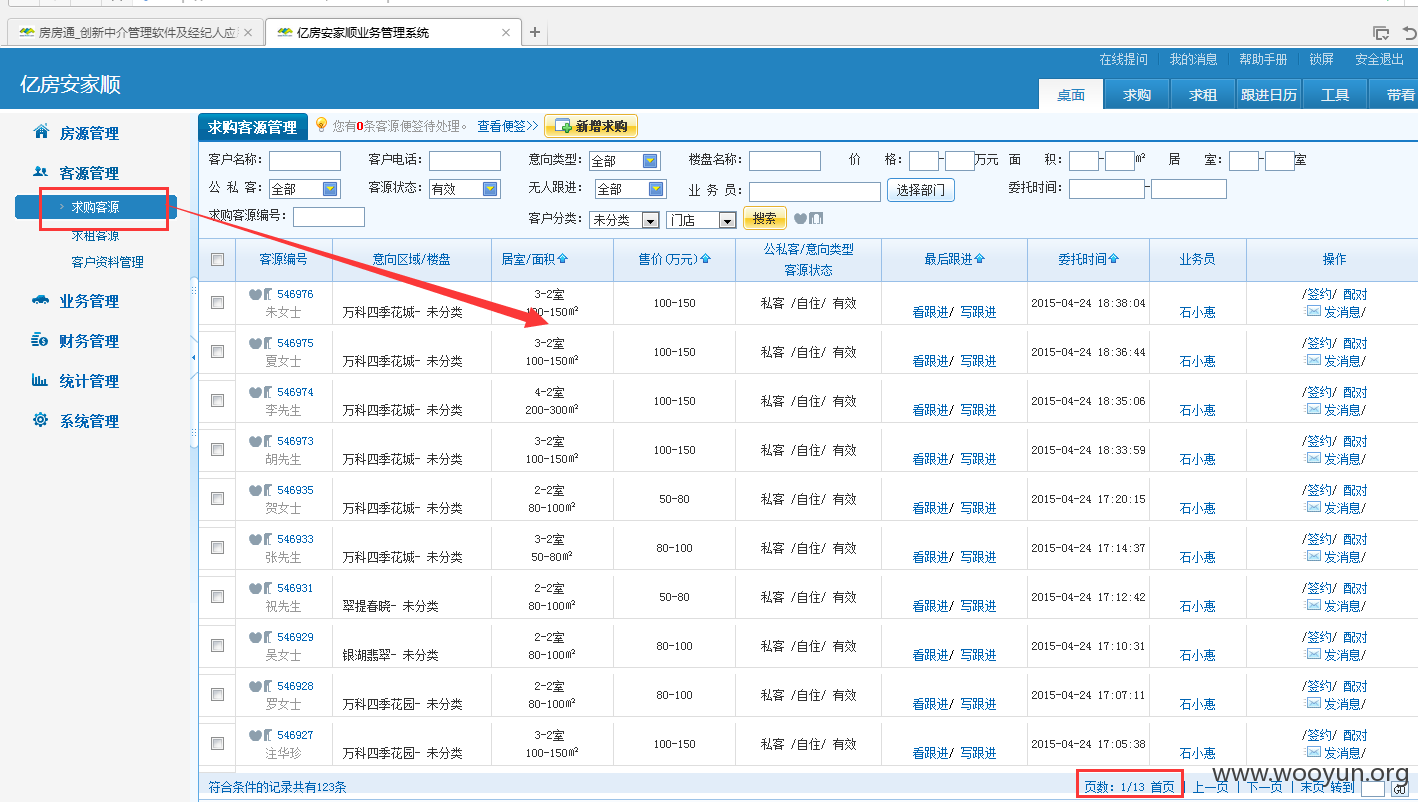Check the box for record 546935

217,498
